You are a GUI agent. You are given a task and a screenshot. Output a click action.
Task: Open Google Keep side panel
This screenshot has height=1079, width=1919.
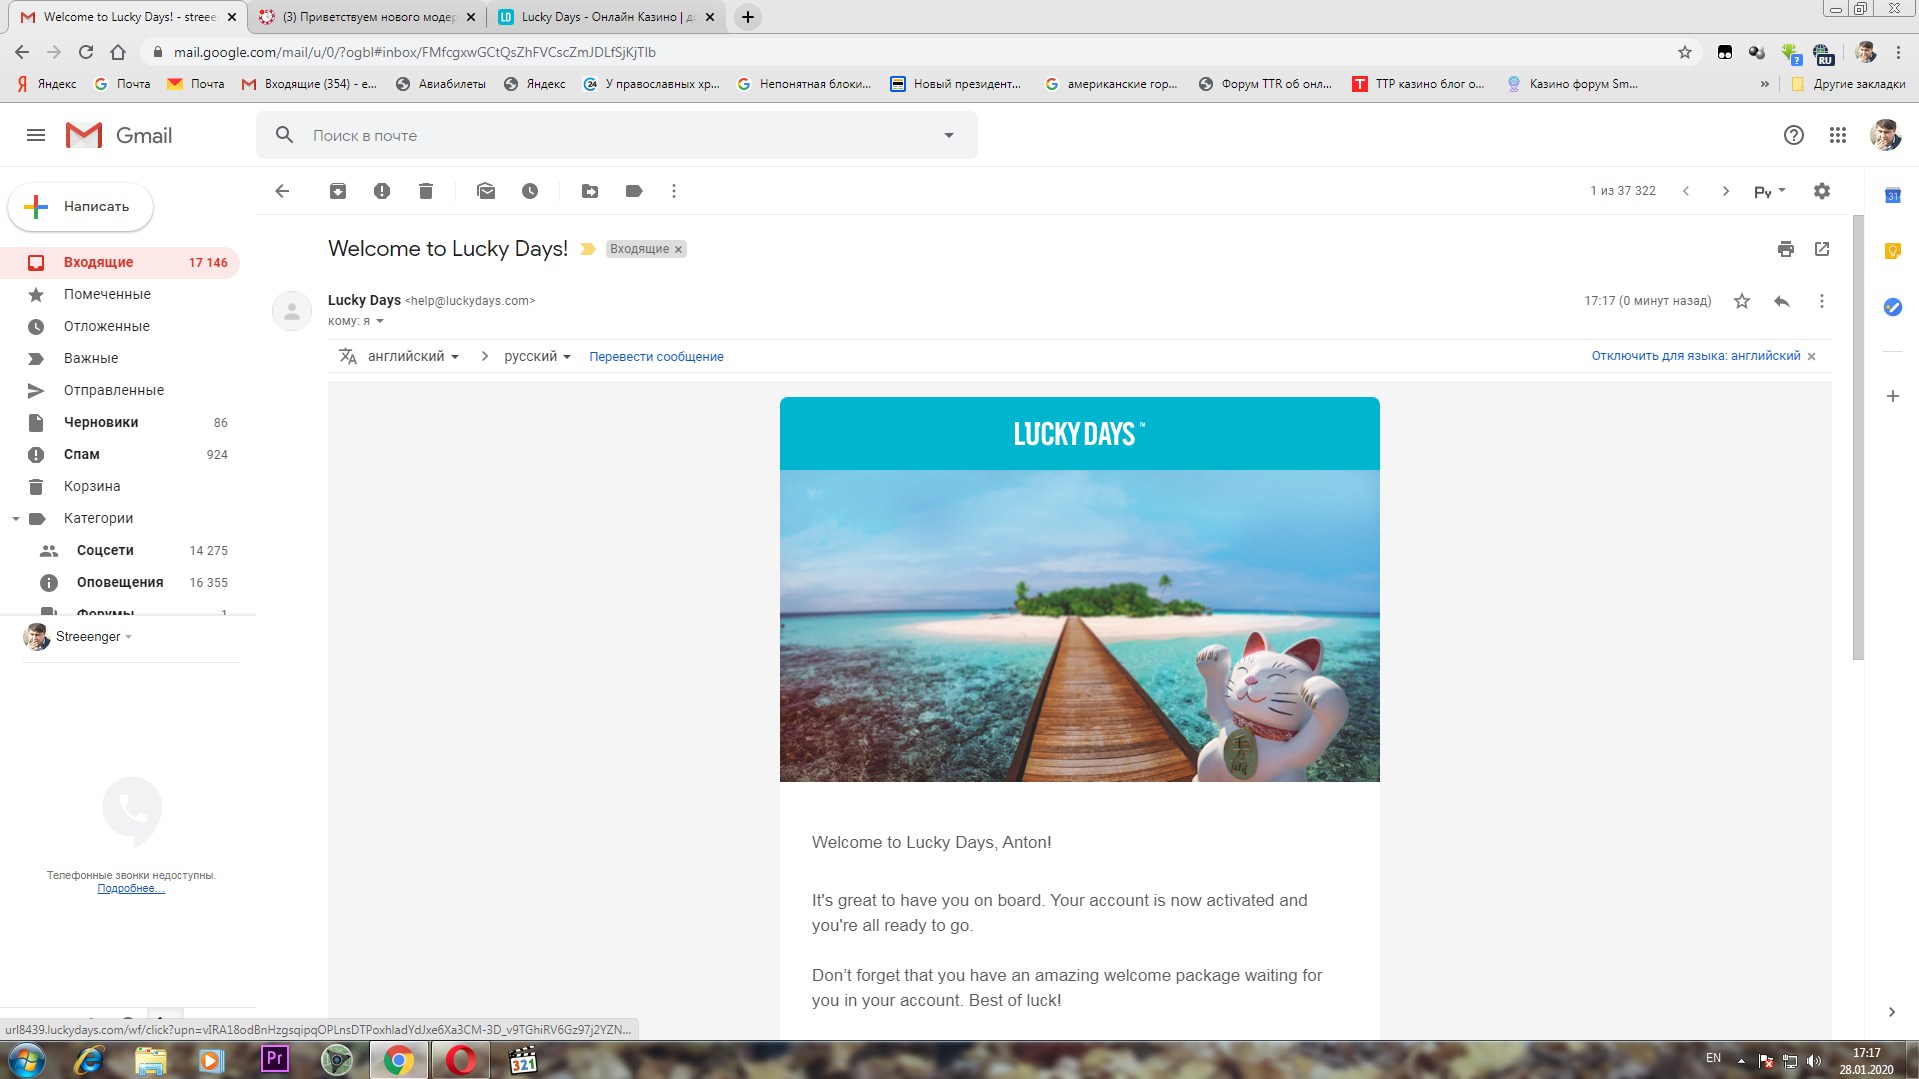pos(1893,251)
